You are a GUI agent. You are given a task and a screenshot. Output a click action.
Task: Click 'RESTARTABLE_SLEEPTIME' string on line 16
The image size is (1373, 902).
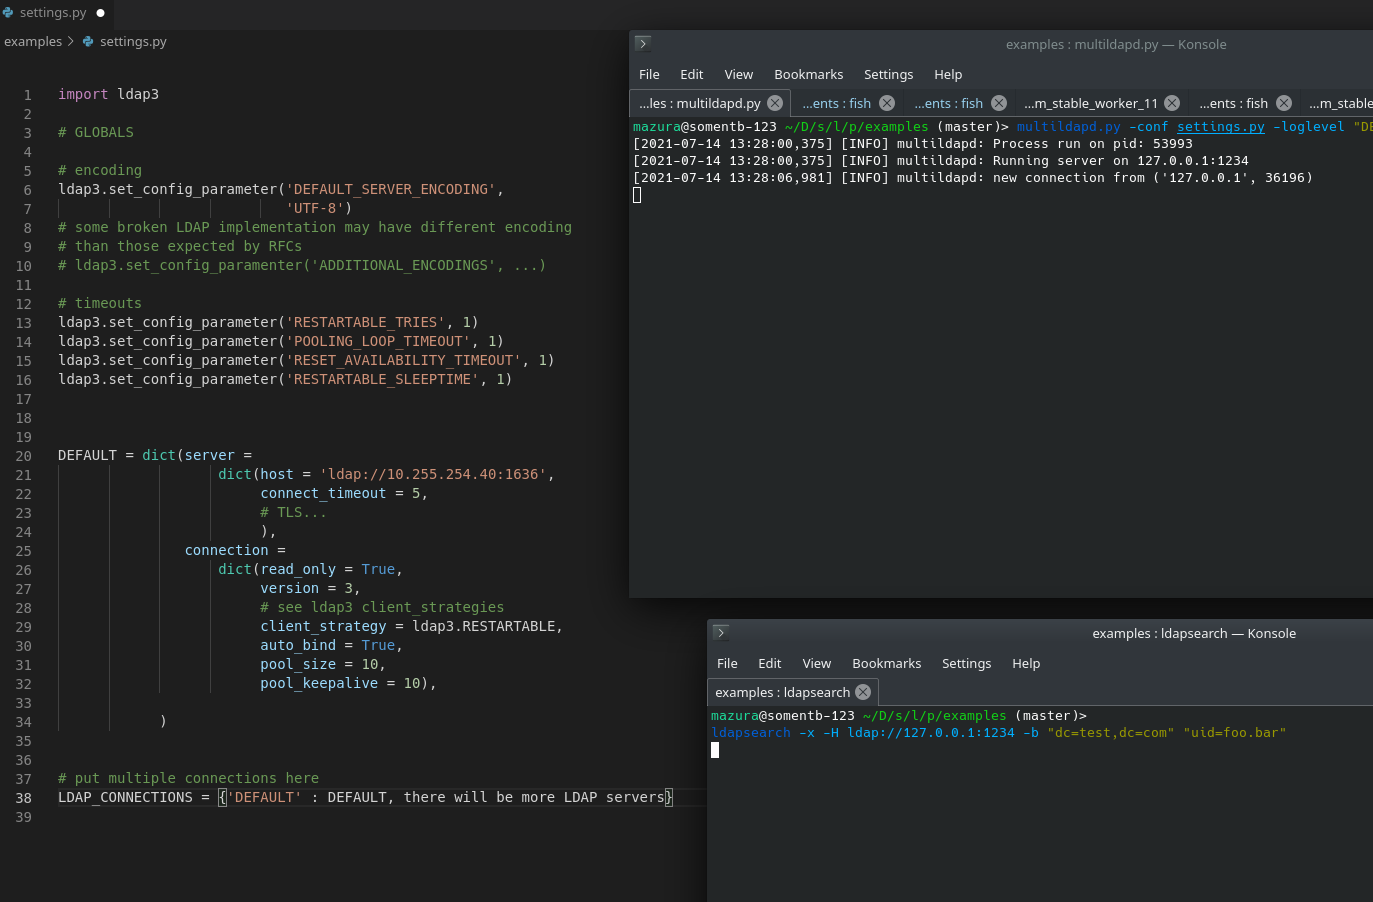tap(383, 379)
